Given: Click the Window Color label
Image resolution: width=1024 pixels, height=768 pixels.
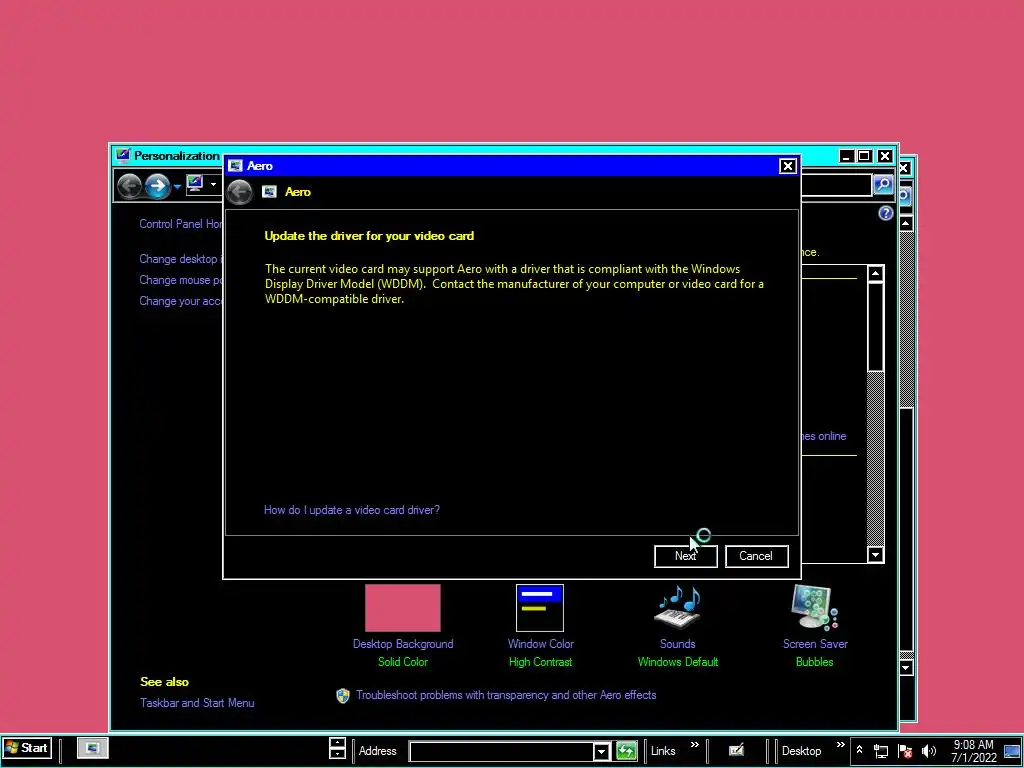Looking at the screenshot, I should pyautogui.click(x=541, y=643).
